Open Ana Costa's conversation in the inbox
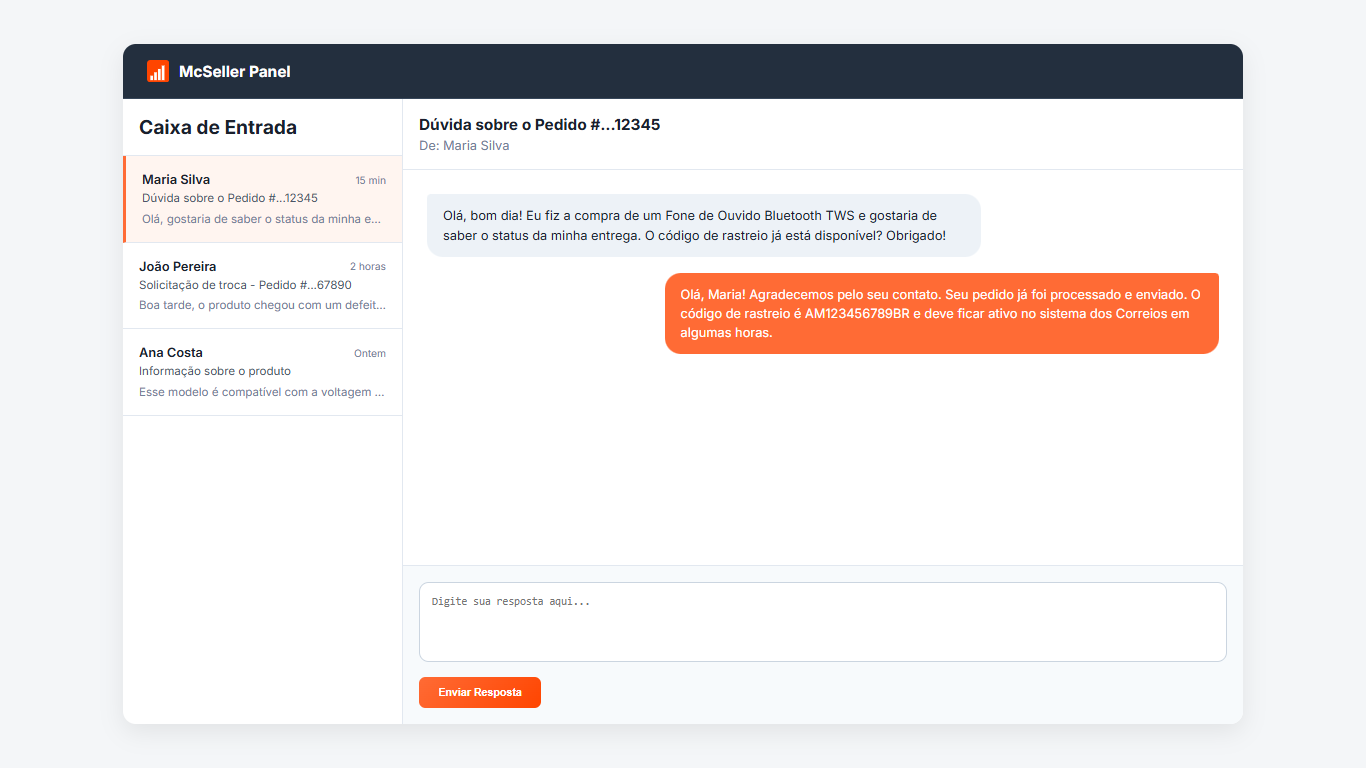1366x768 pixels. point(263,372)
